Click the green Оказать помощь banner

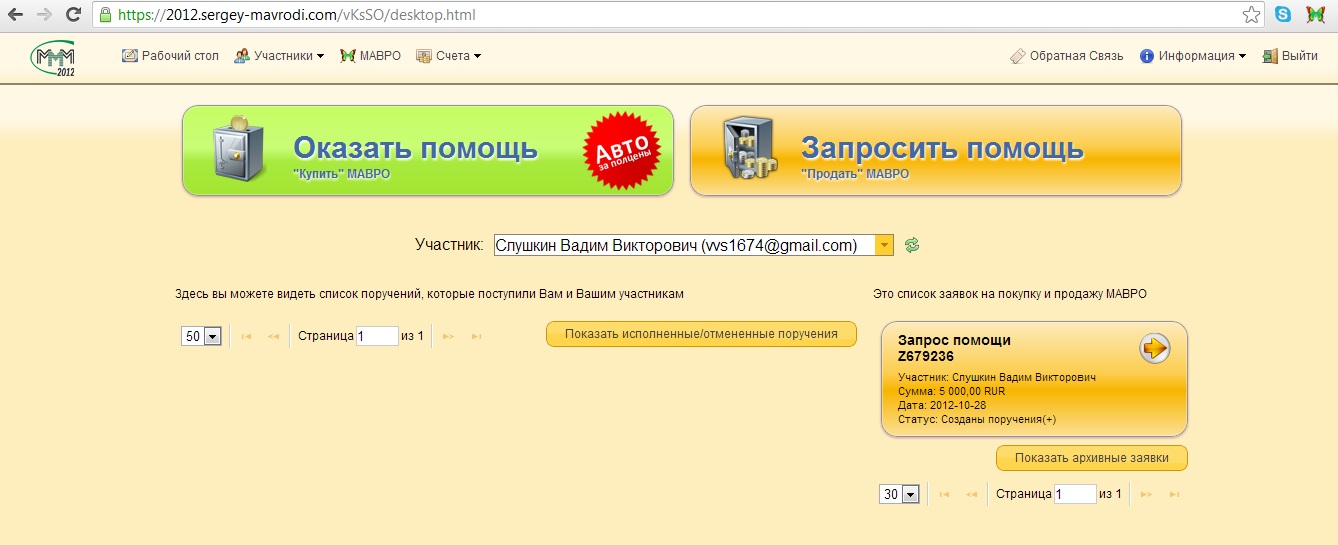[x=428, y=150]
